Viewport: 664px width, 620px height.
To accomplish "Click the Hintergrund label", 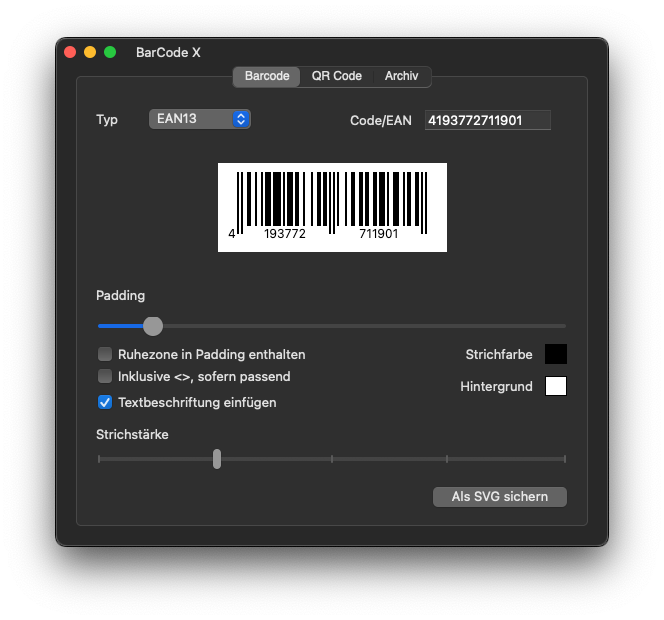I will pos(496,387).
